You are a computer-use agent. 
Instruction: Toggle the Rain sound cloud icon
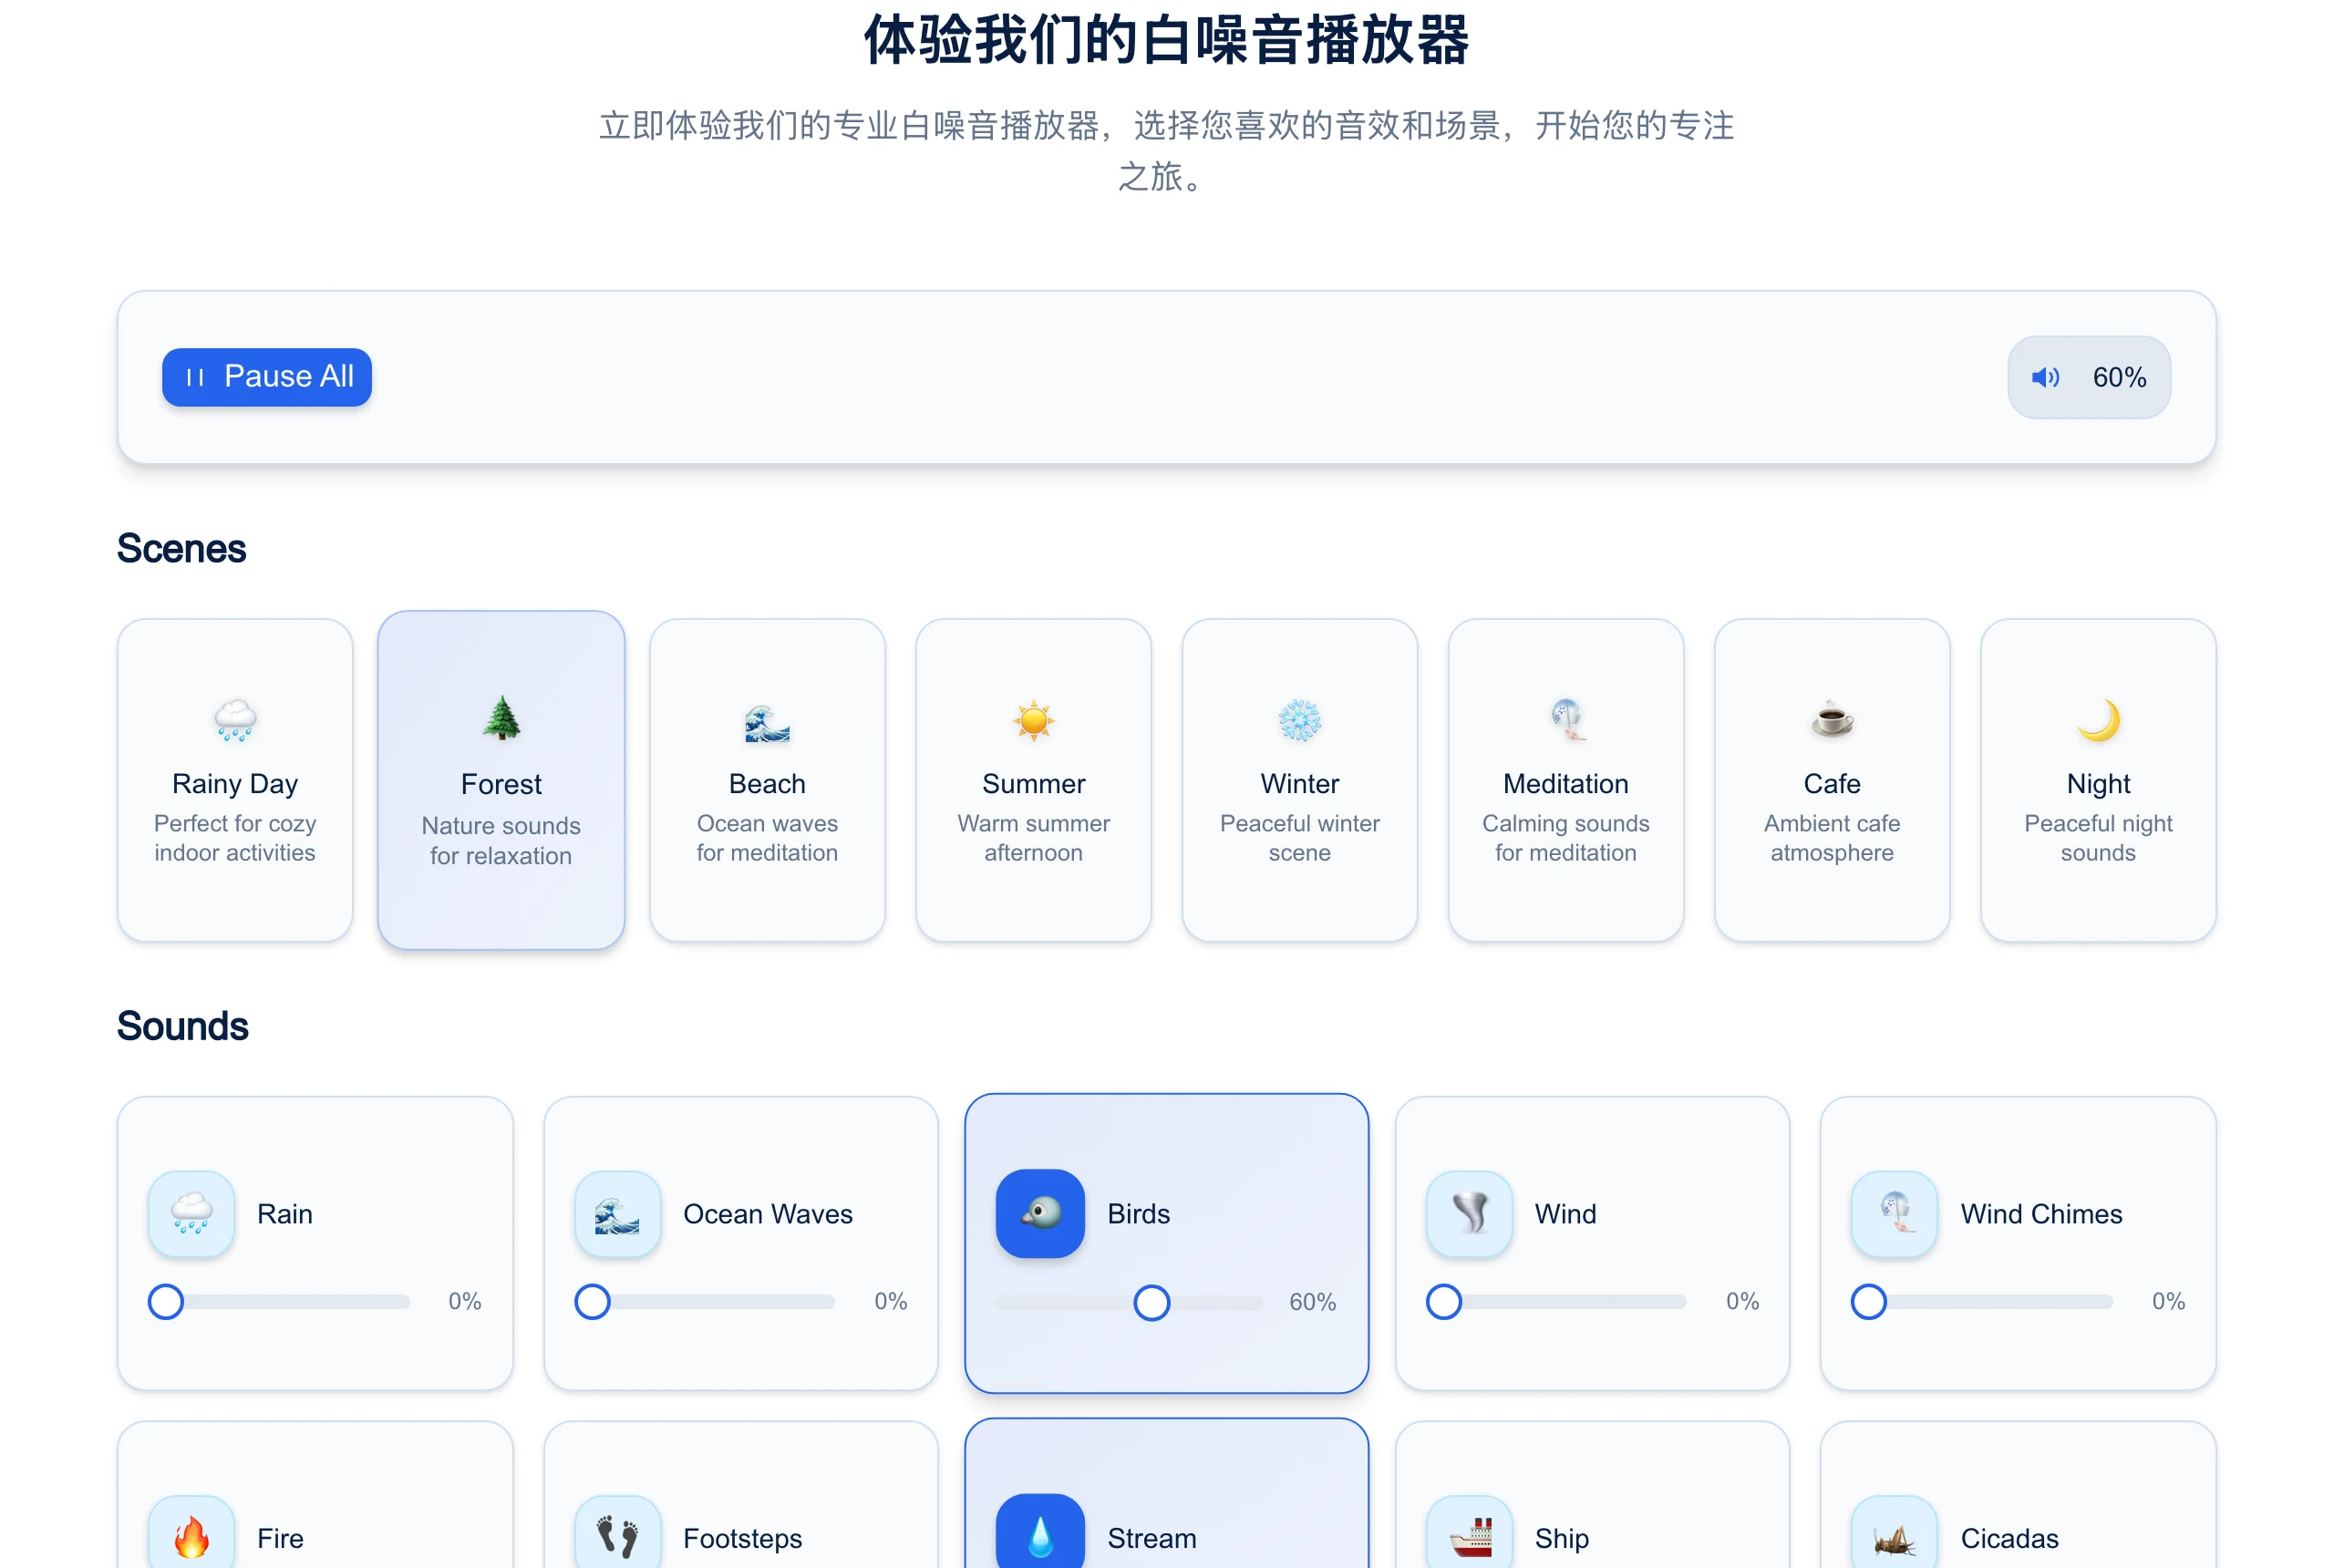(x=191, y=1214)
